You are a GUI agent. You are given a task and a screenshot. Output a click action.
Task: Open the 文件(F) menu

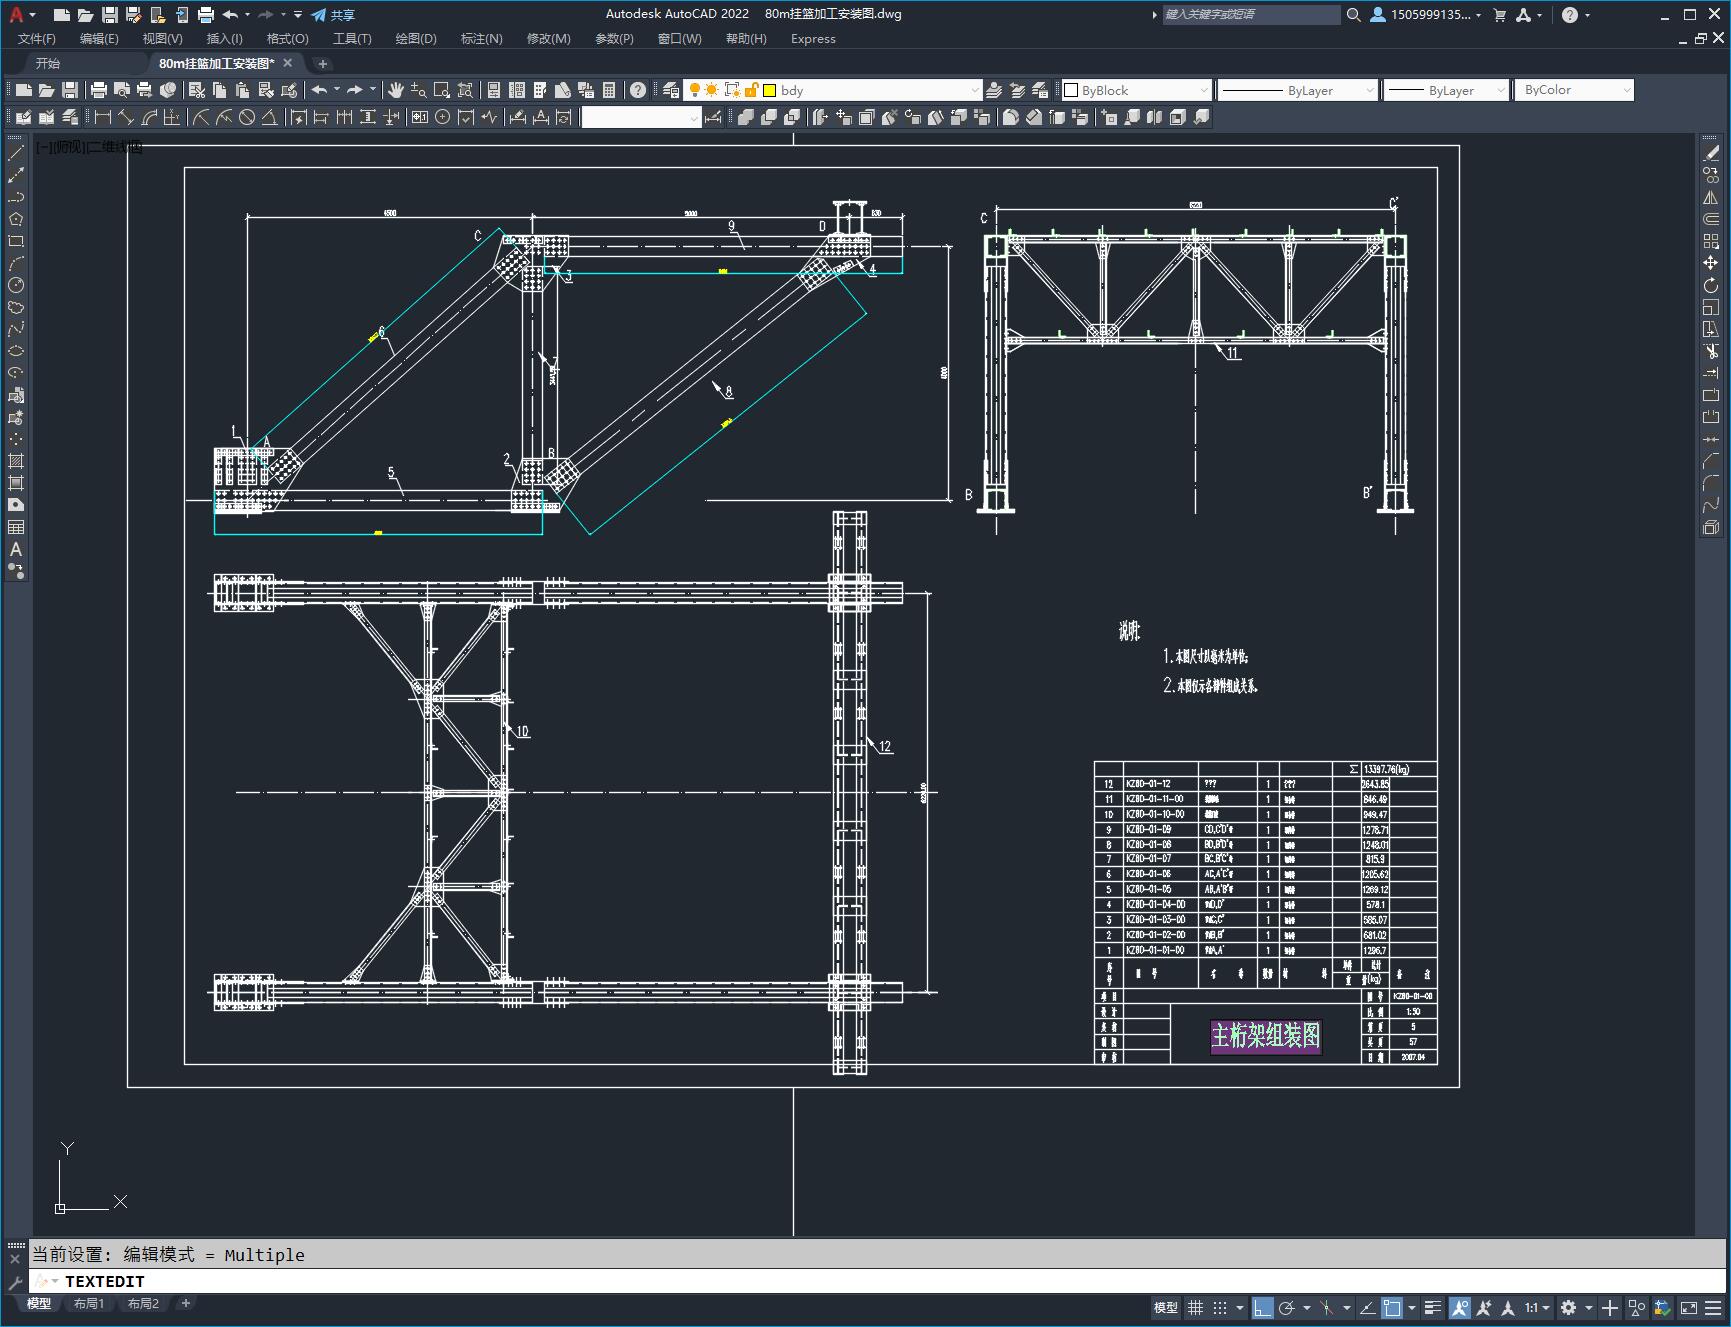[37, 38]
